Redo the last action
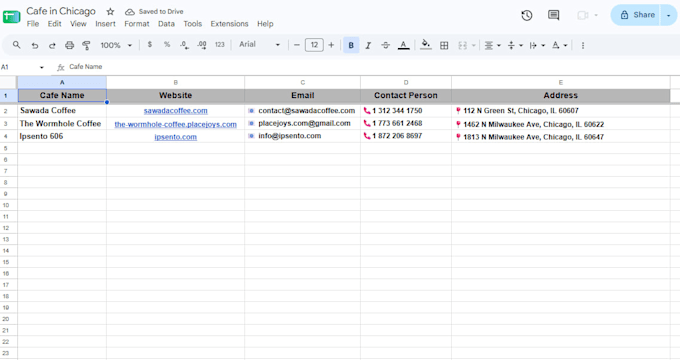 [52, 45]
